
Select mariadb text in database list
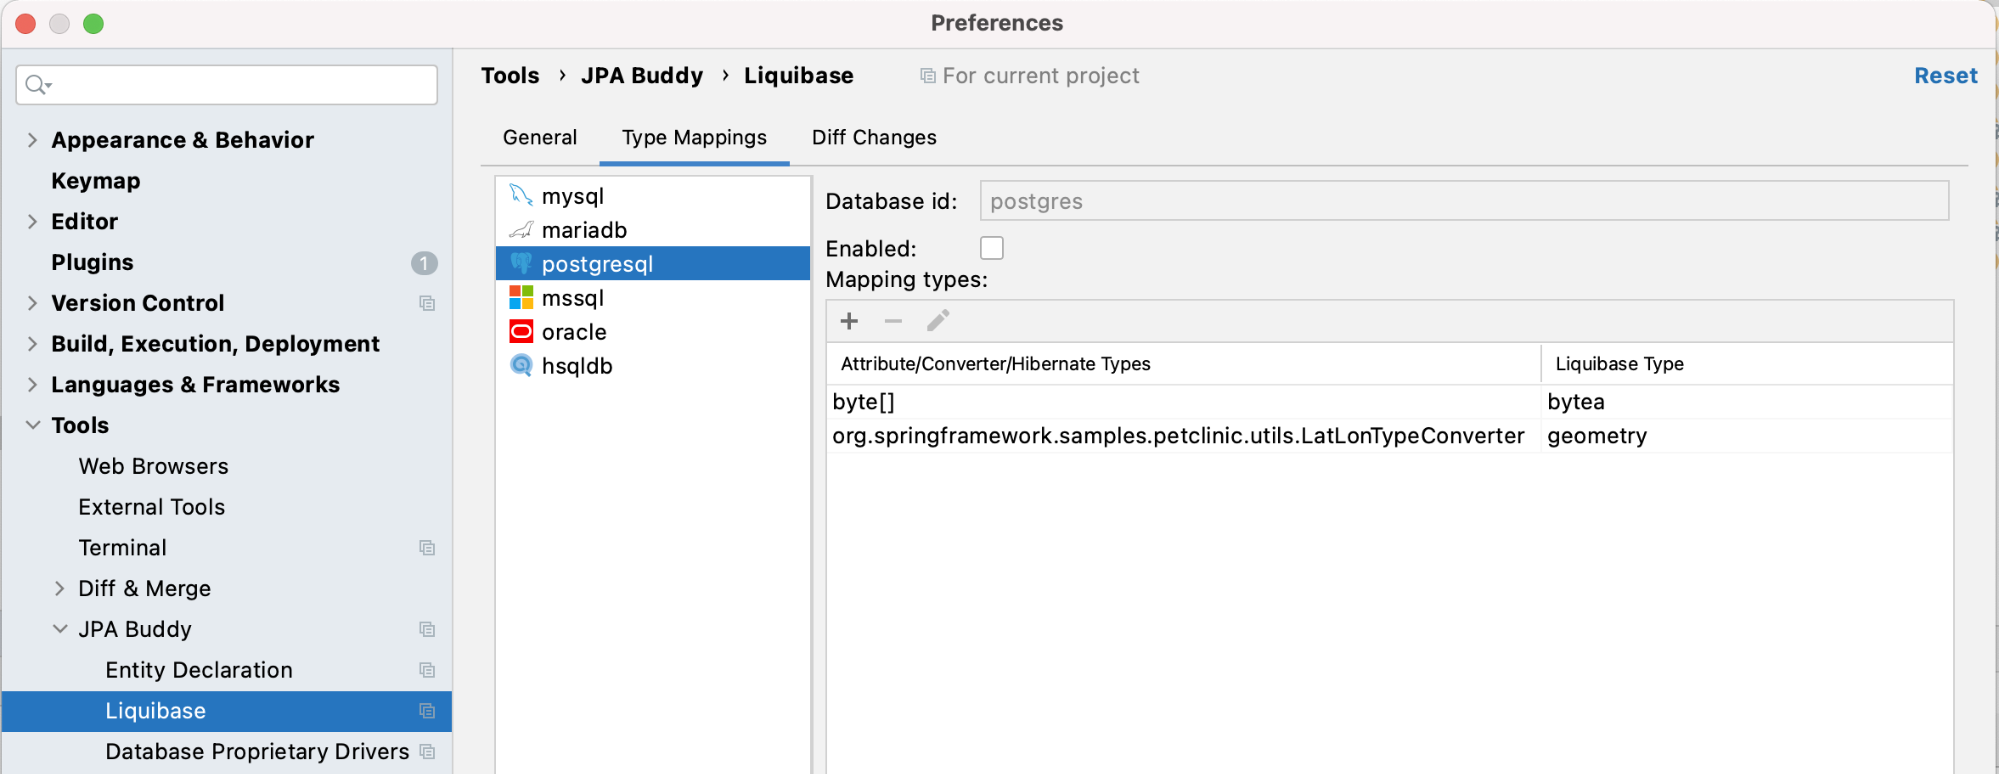pos(584,230)
